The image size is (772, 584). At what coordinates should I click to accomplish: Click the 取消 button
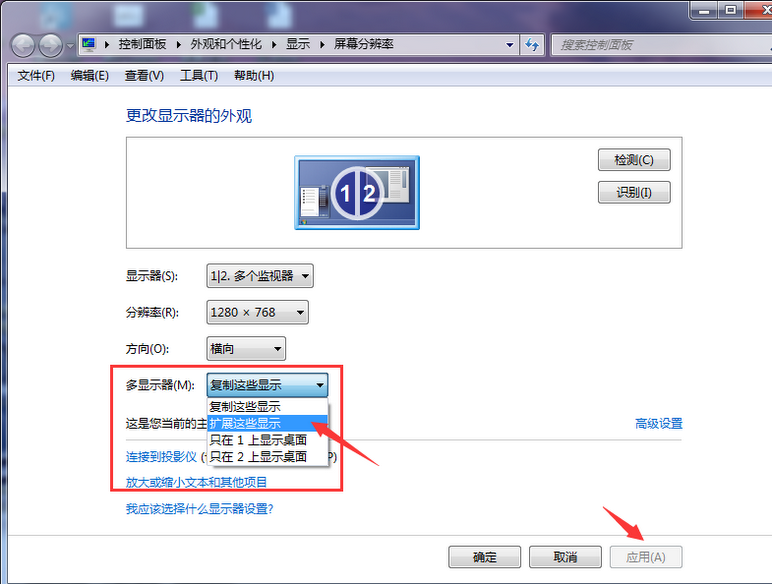pyautogui.click(x=565, y=557)
